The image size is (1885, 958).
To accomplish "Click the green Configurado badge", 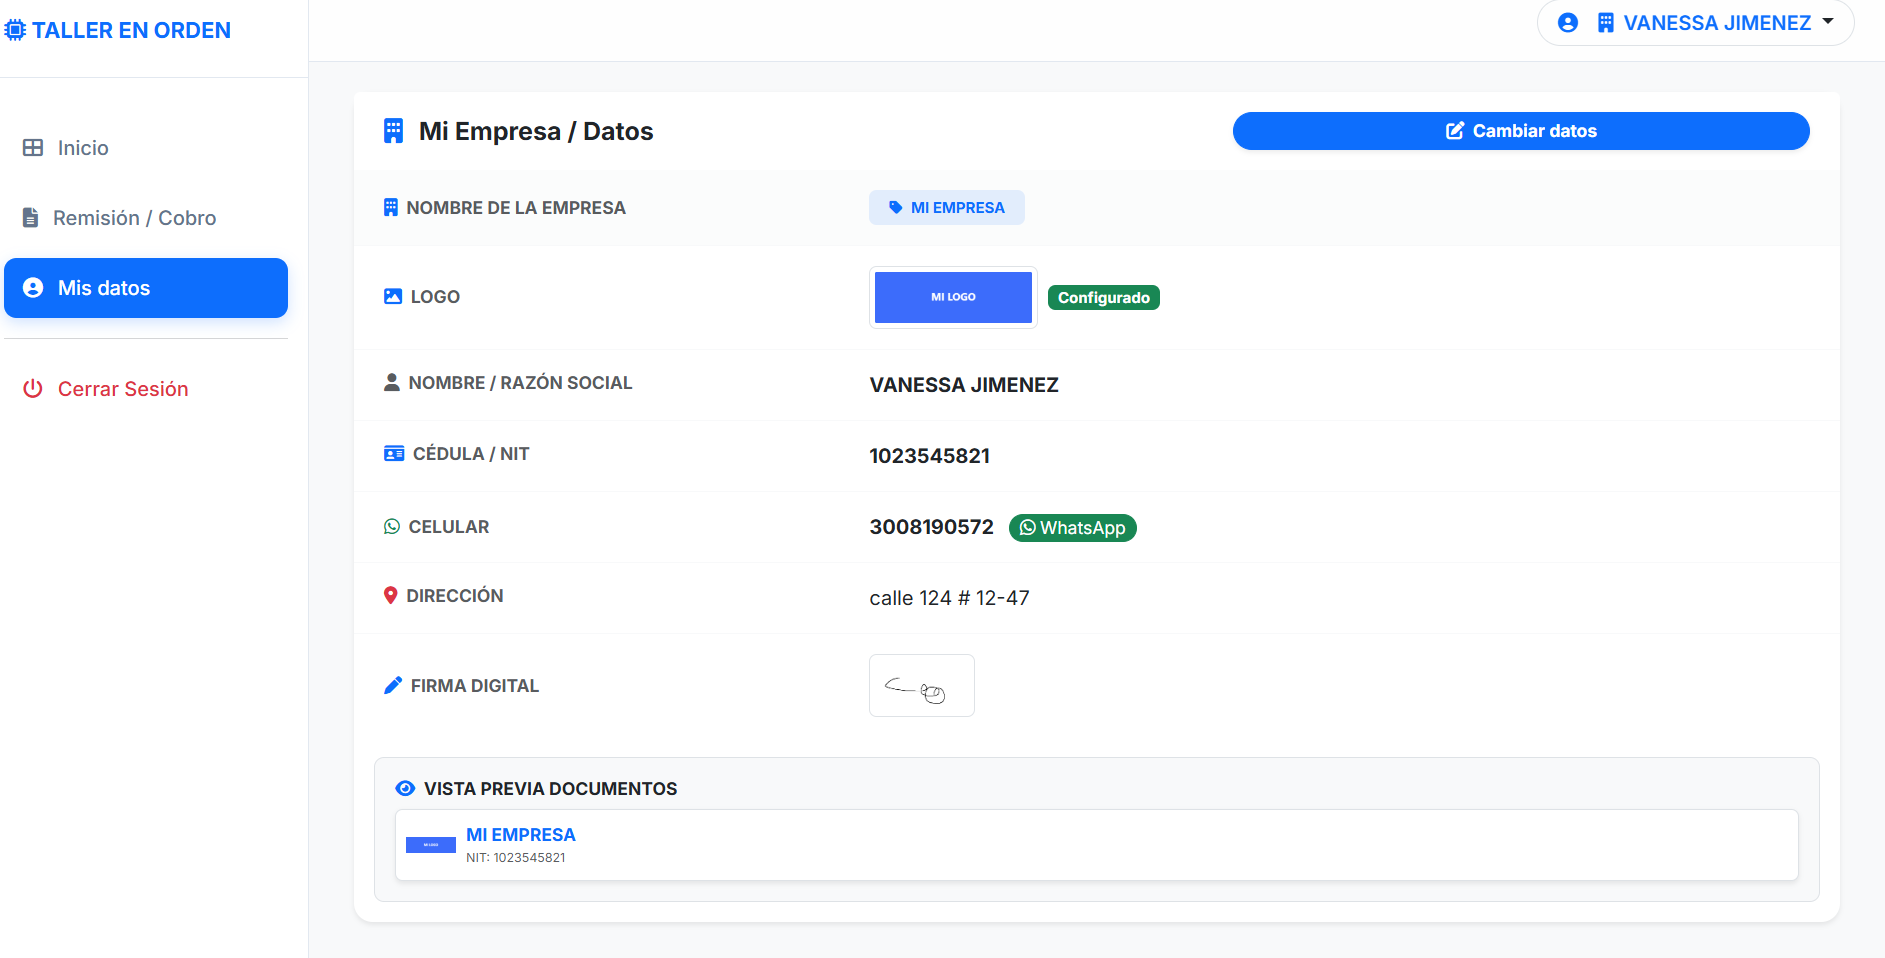I will [1104, 297].
